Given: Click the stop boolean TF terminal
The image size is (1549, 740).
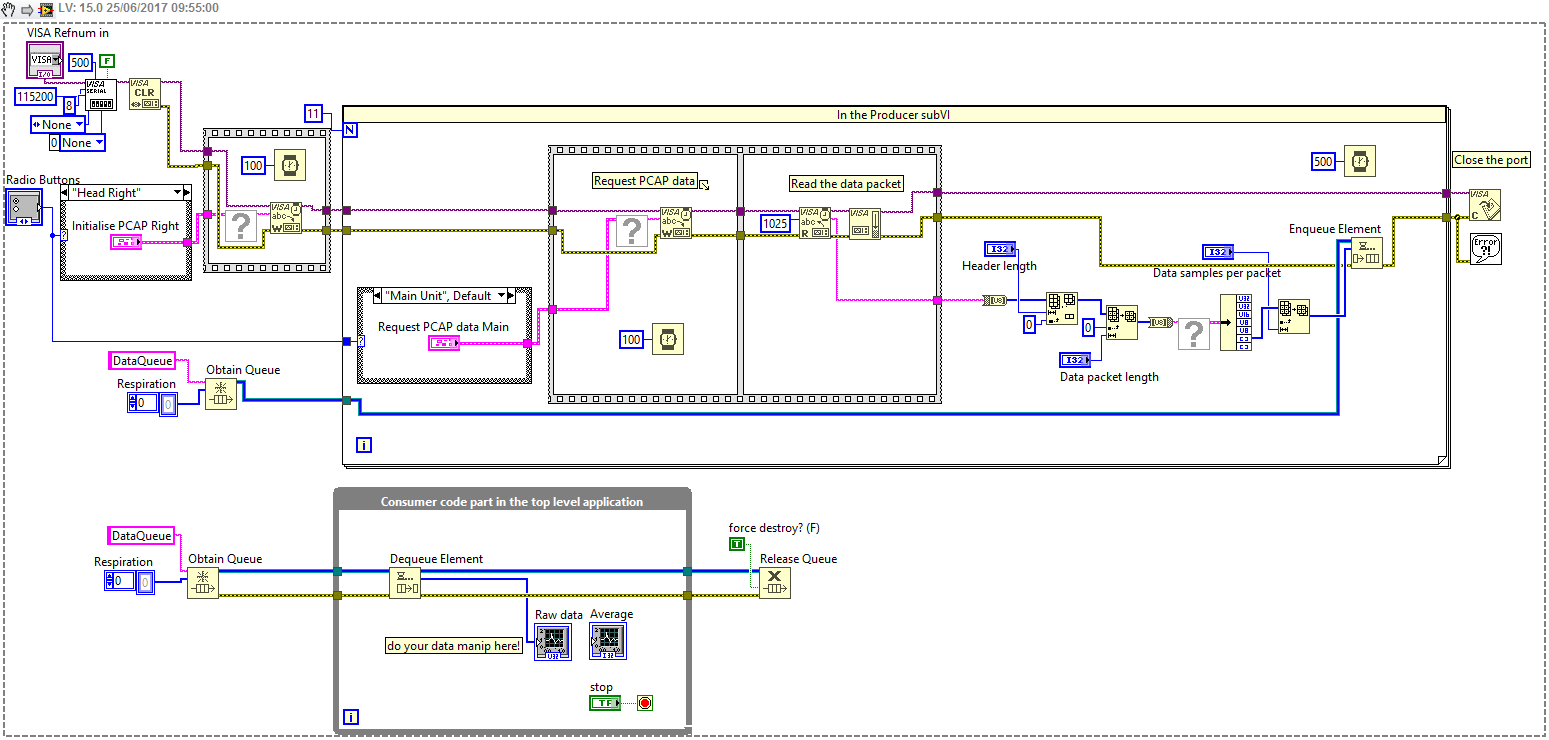Looking at the screenshot, I should (605, 703).
